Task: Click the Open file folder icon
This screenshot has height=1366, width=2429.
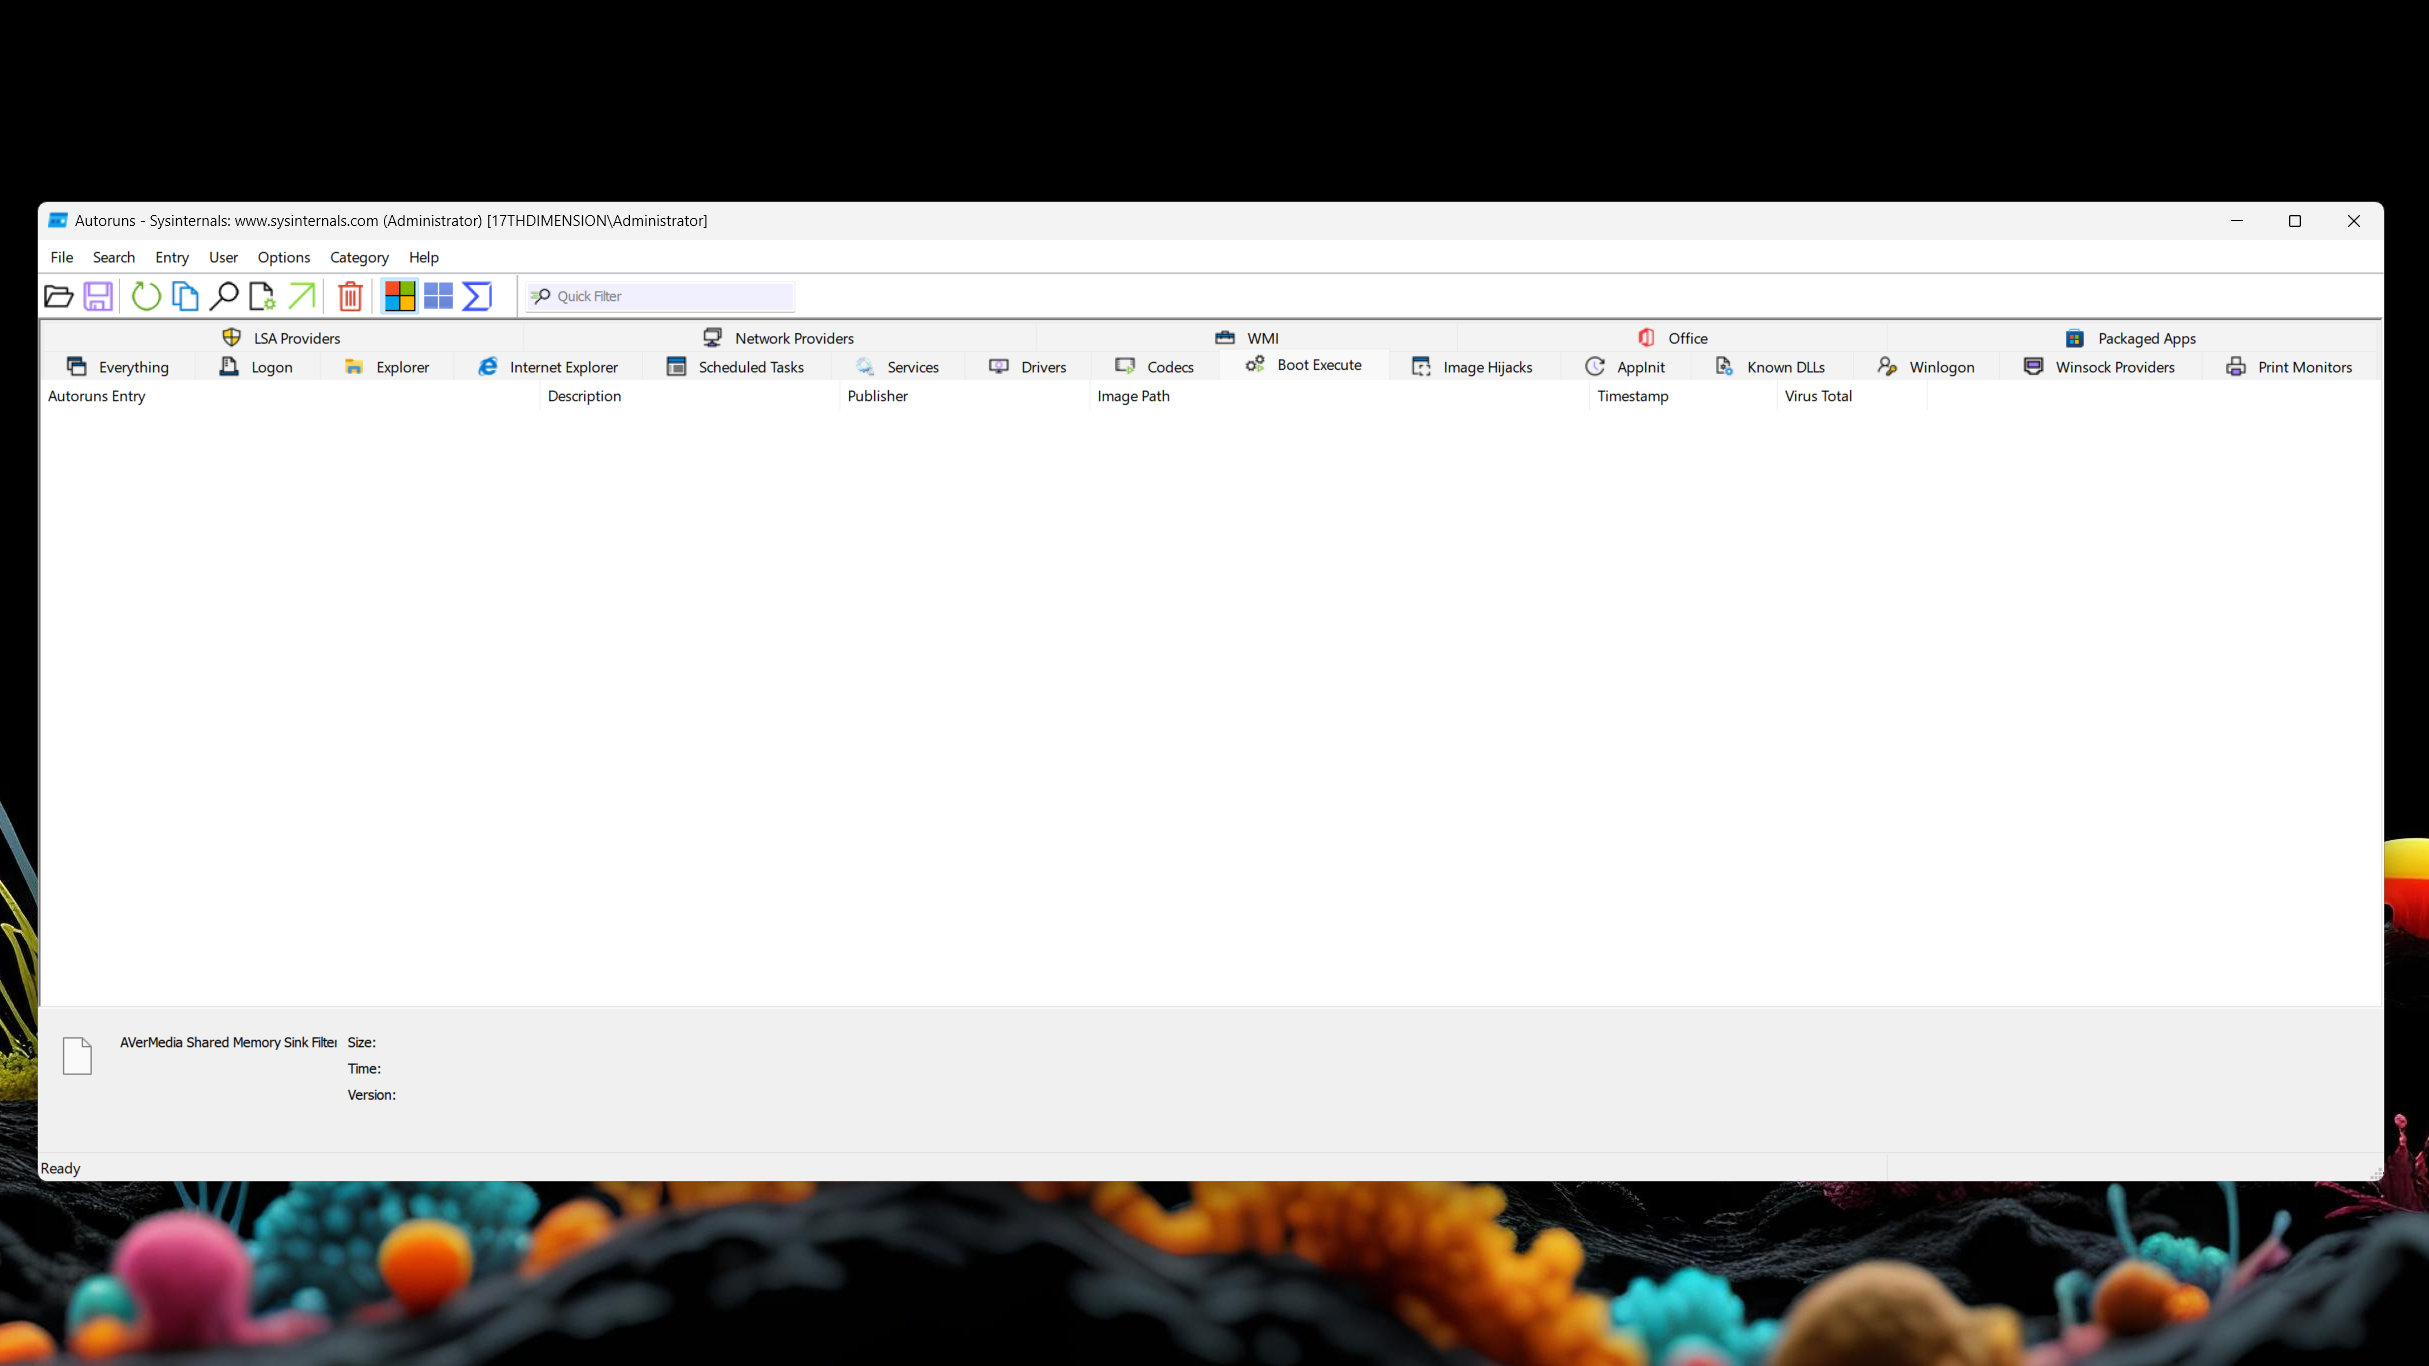Action: [x=59, y=296]
